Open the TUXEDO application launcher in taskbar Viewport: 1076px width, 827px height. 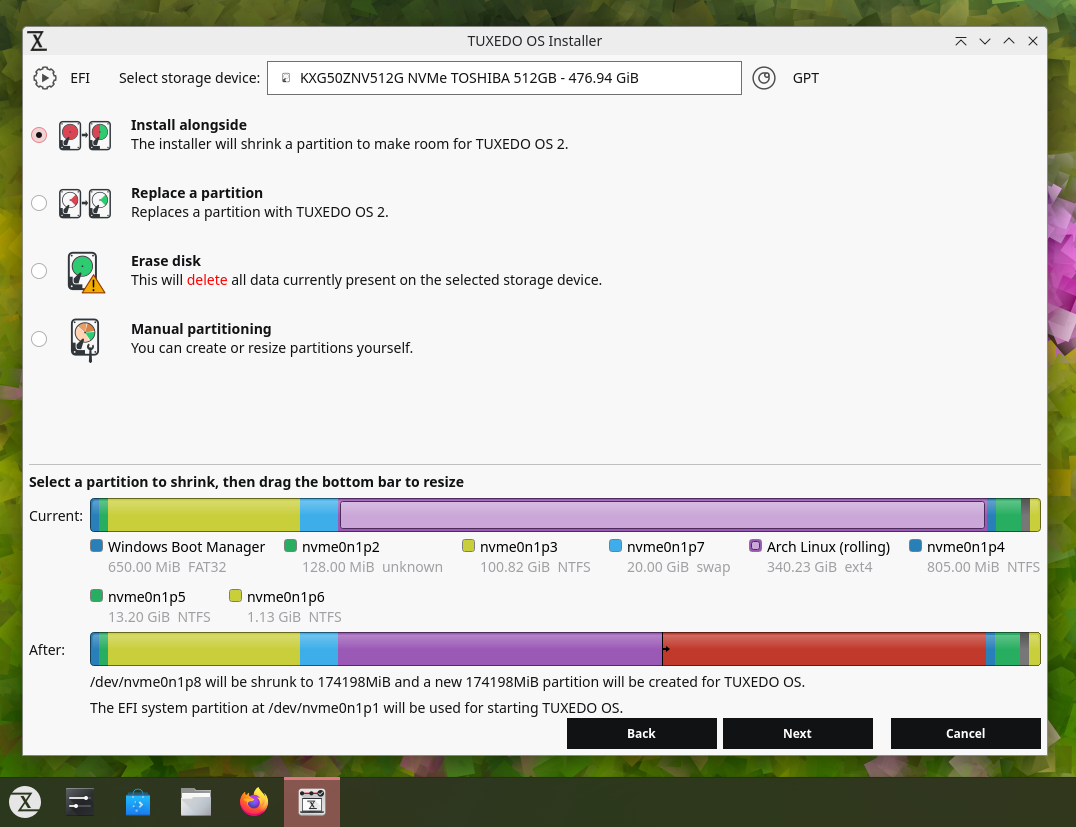coord(25,802)
